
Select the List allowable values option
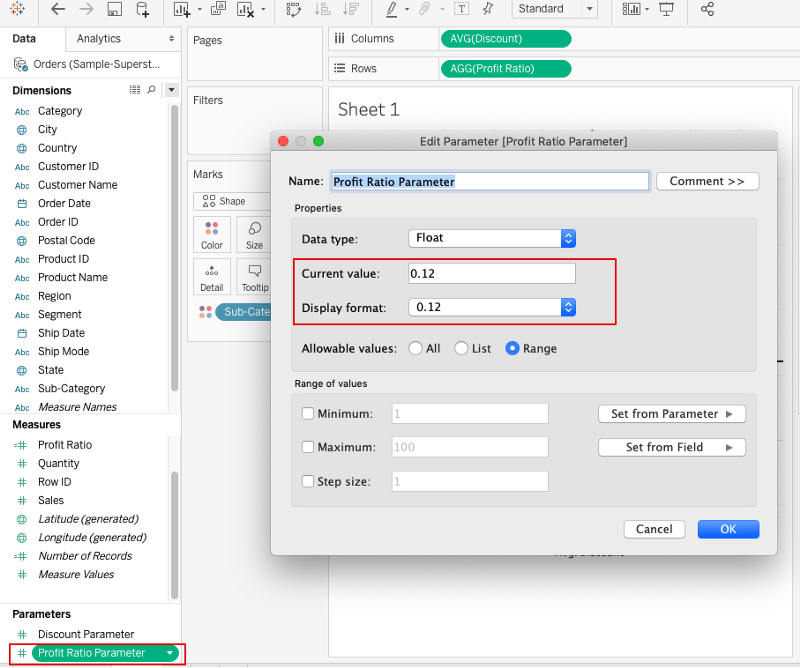click(461, 349)
